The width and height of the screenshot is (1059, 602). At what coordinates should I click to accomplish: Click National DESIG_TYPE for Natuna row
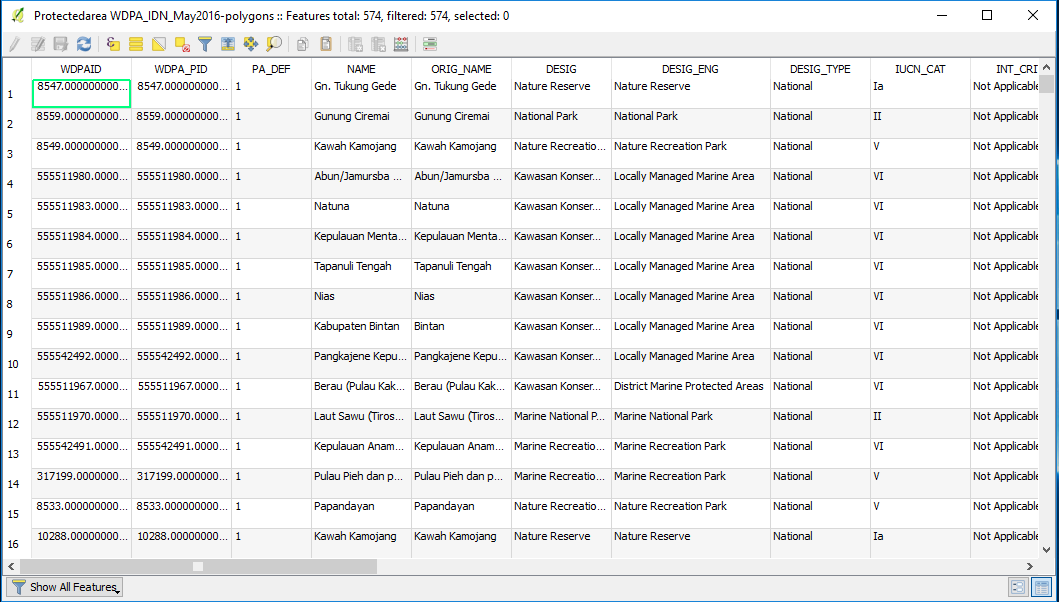(820, 214)
